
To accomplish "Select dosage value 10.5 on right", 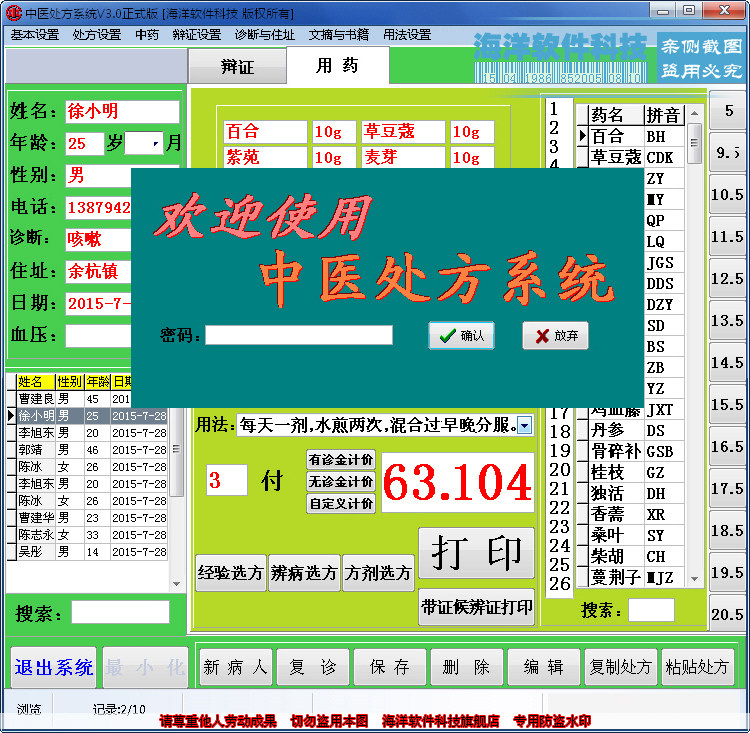I will tap(727, 195).
